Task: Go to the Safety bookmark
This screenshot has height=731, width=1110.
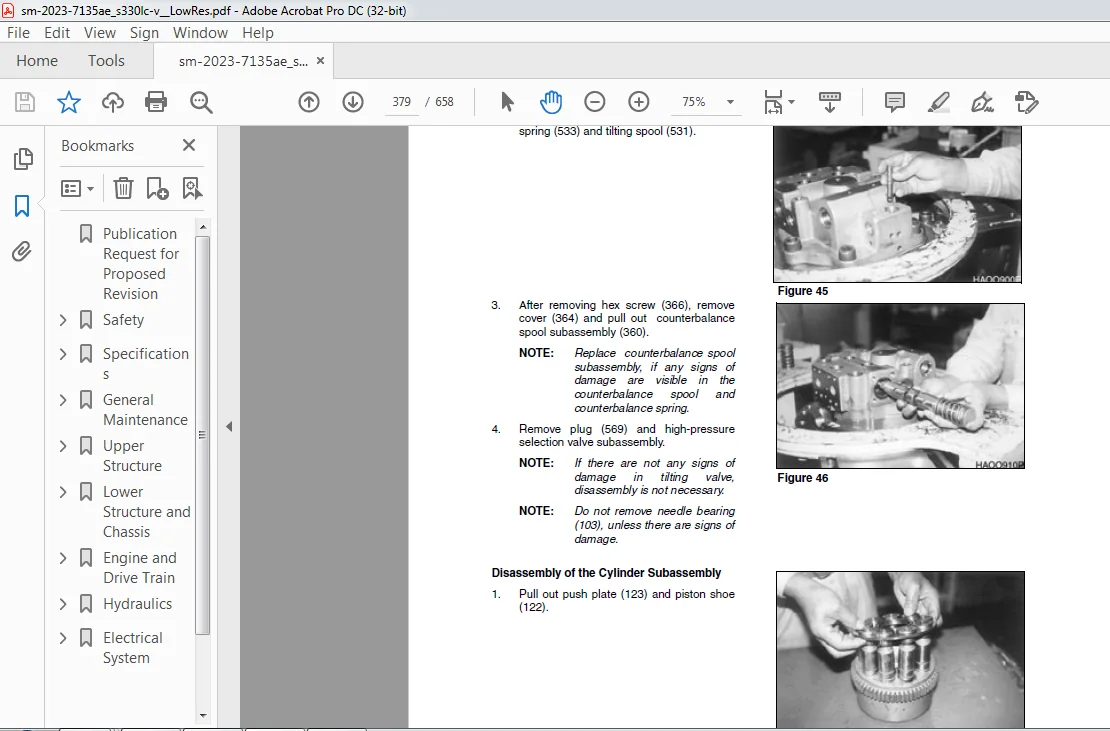Action: [x=123, y=320]
